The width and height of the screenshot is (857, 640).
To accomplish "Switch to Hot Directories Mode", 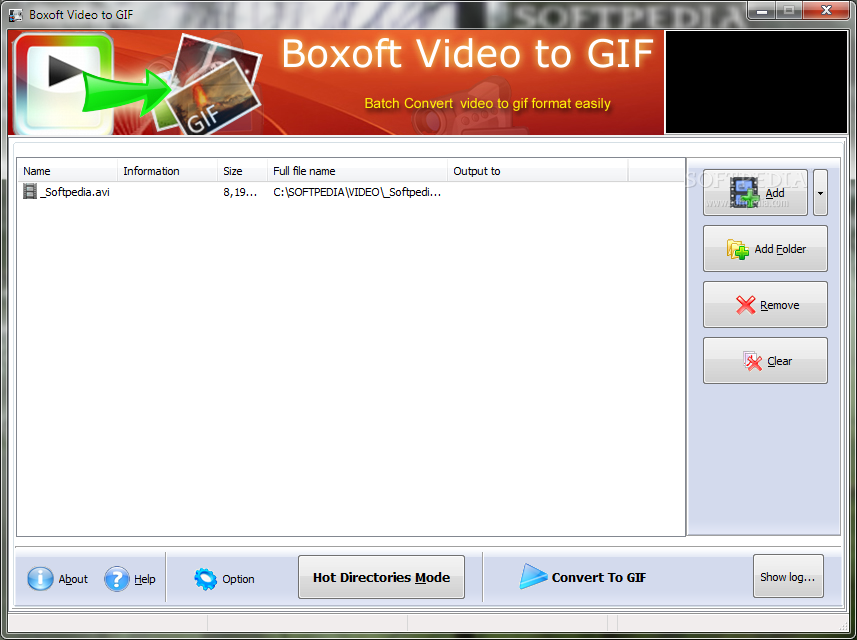I will [x=381, y=577].
